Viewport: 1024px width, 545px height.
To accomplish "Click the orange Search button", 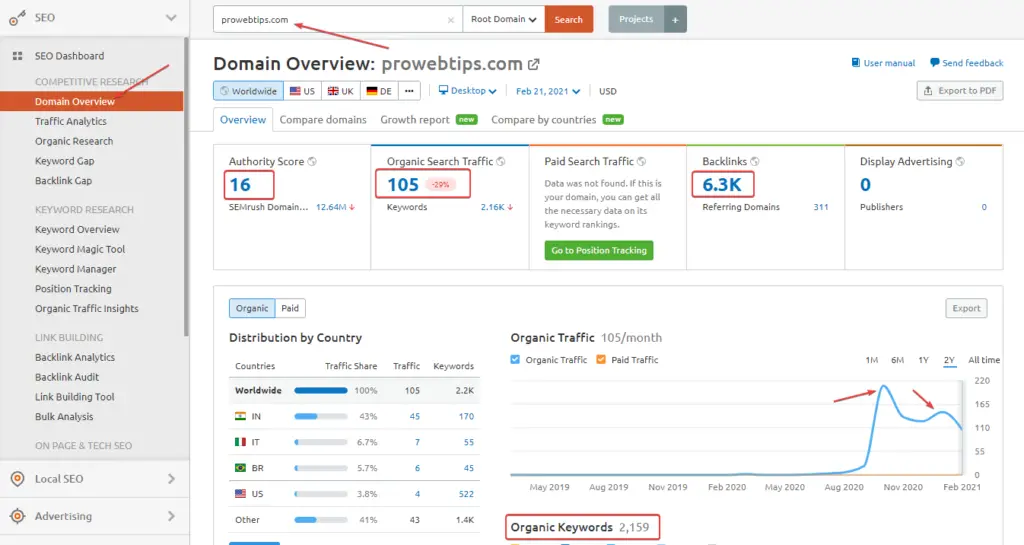I will [568, 20].
